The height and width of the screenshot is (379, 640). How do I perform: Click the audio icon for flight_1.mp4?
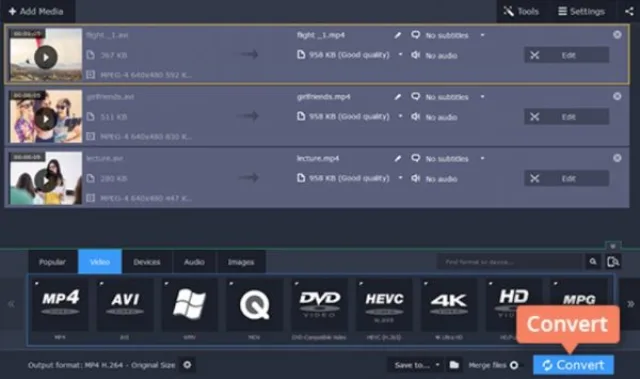pos(416,55)
